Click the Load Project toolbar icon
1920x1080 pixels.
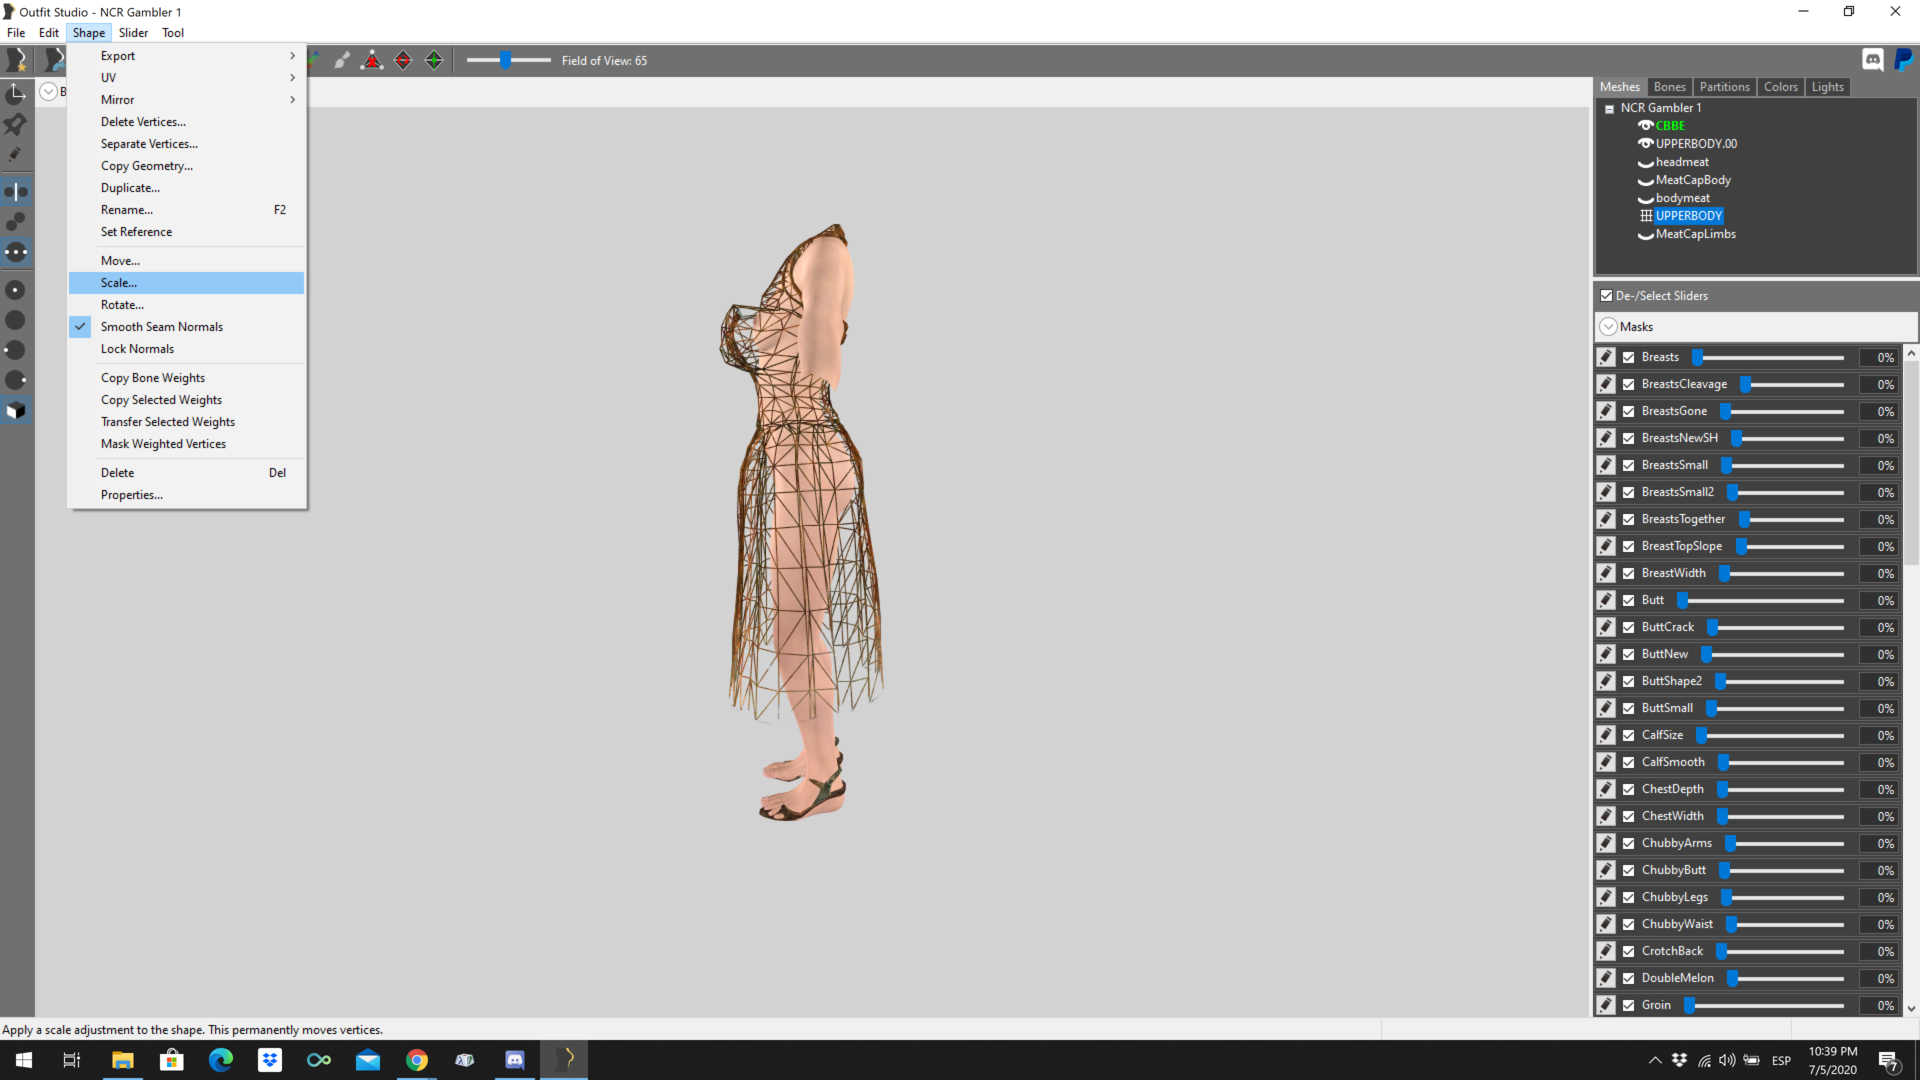pyautogui.click(x=53, y=60)
